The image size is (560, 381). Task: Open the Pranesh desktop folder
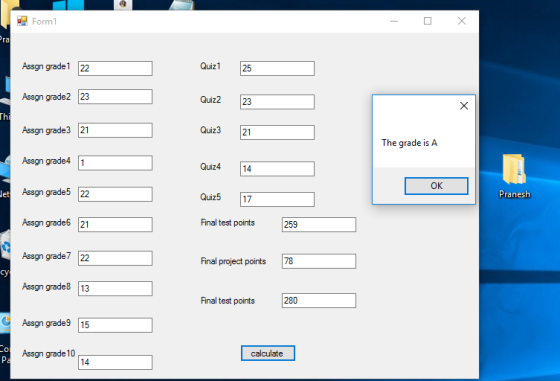[x=514, y=176]
